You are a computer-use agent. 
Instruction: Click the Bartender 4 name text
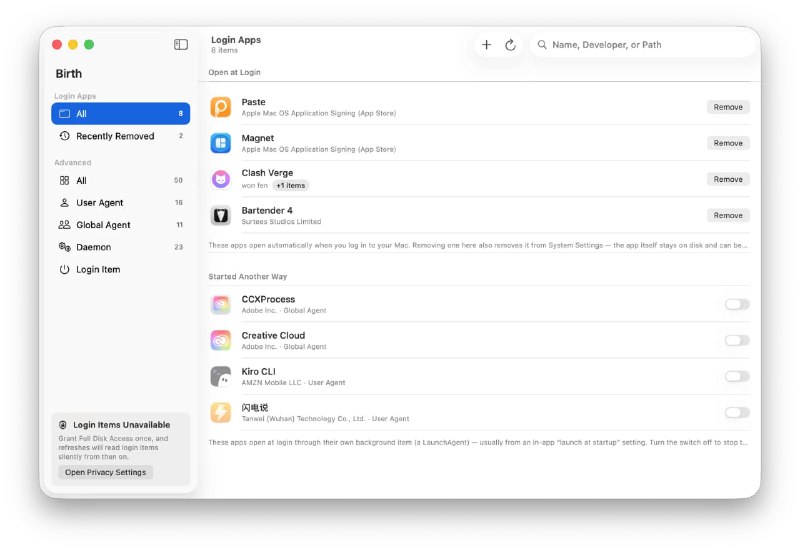pyautogui.click(x=267, y=210)
